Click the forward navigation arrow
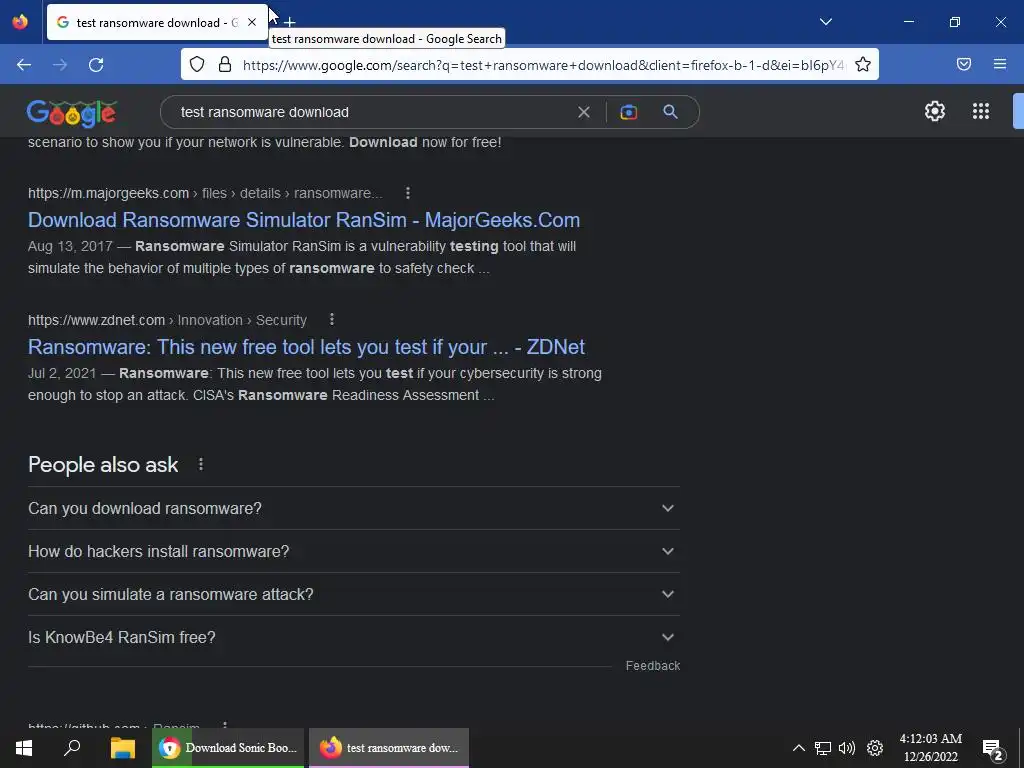The height and width of the screenshot is (768, 1024). point(60,65)
